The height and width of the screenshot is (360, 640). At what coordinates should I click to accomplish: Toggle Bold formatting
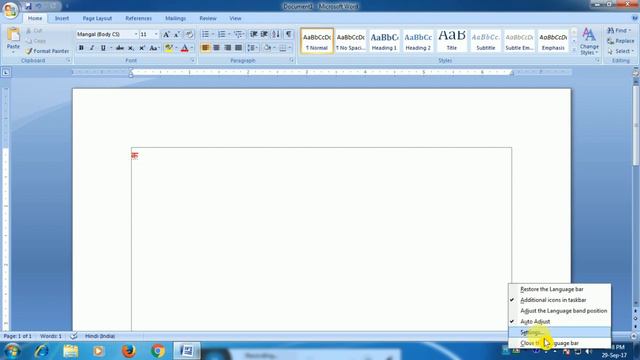coord(81,48)
